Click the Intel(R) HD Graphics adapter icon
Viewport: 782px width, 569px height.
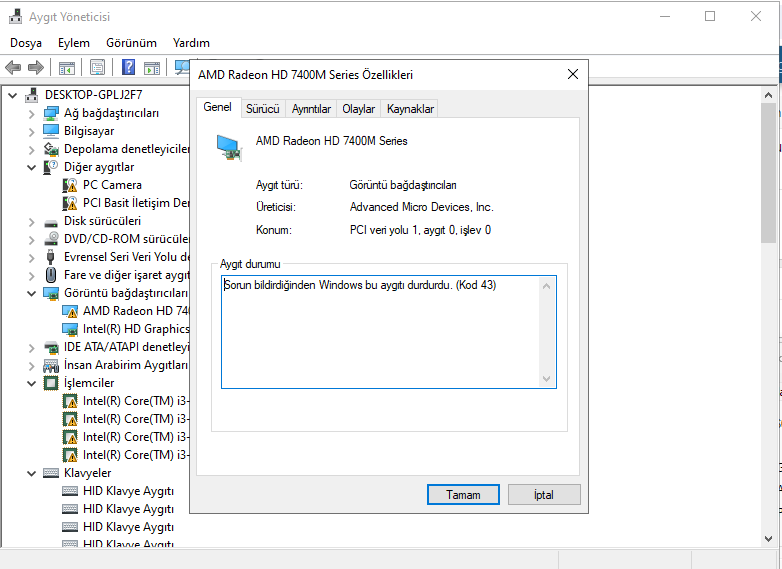point(70,329)
